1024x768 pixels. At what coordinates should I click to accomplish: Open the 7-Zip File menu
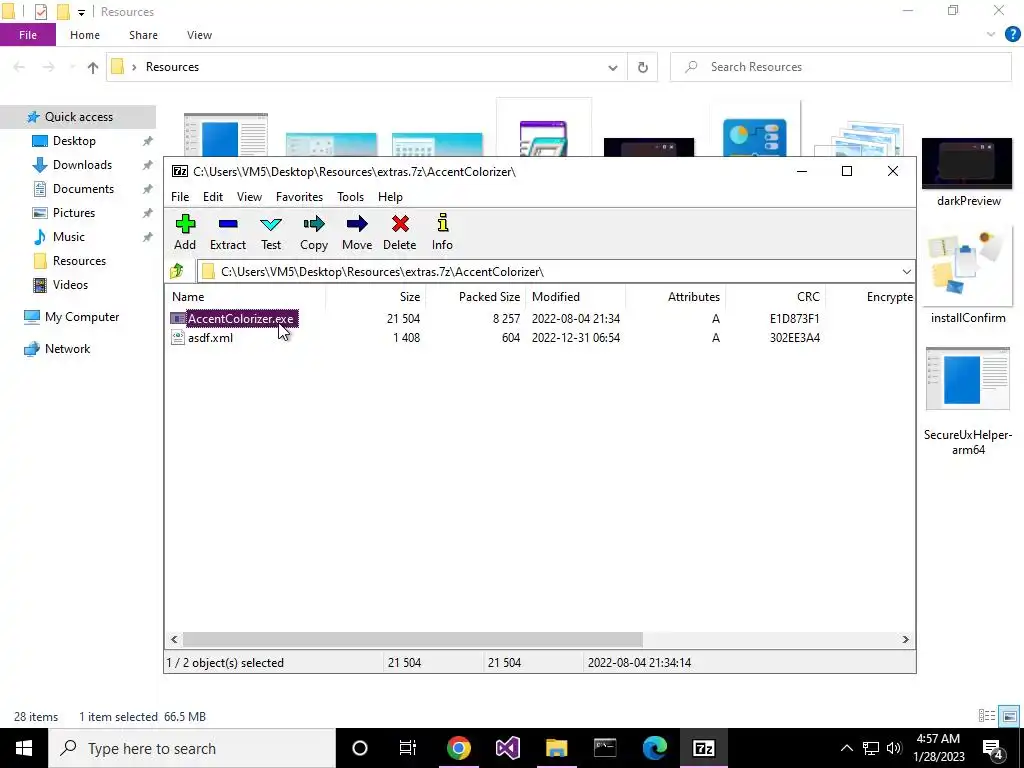tap(180, 197)
